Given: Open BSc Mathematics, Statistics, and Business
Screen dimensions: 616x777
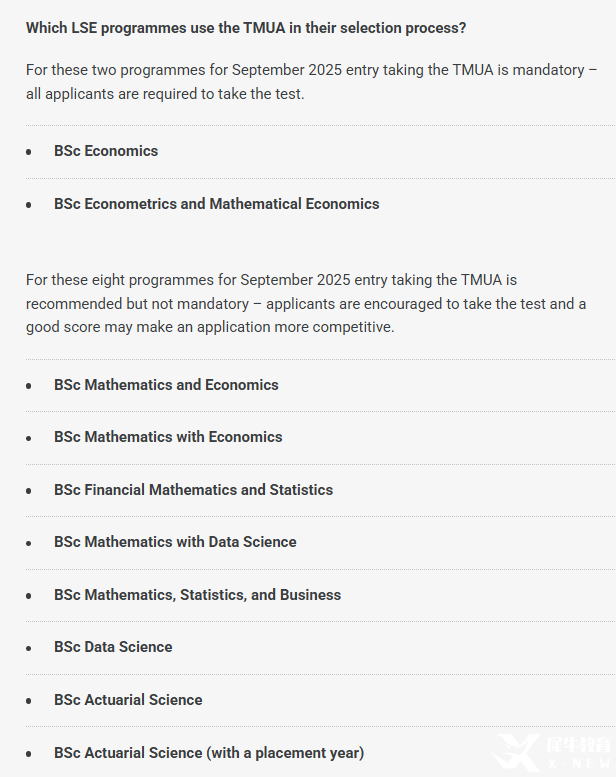Looking at the screenshot, I should (x=197, y=595).
